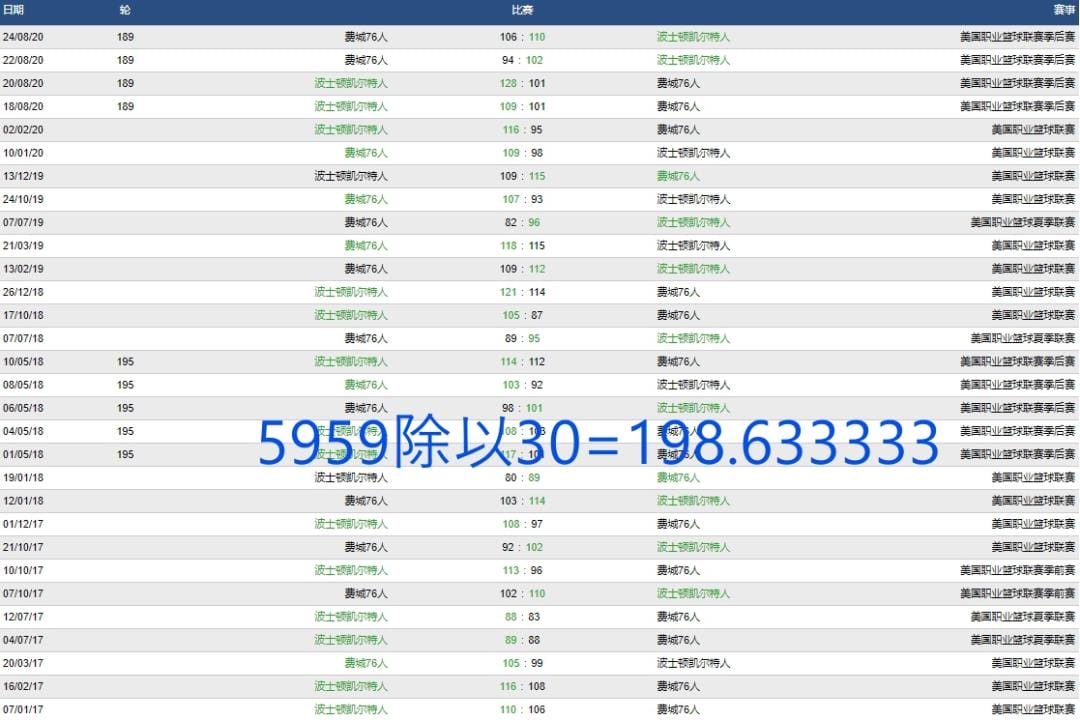Viewport: 1080px width, 720px height.
Task: Open the 106 : 110 score on 24/08/20
Action: click(x=522, y=37)
